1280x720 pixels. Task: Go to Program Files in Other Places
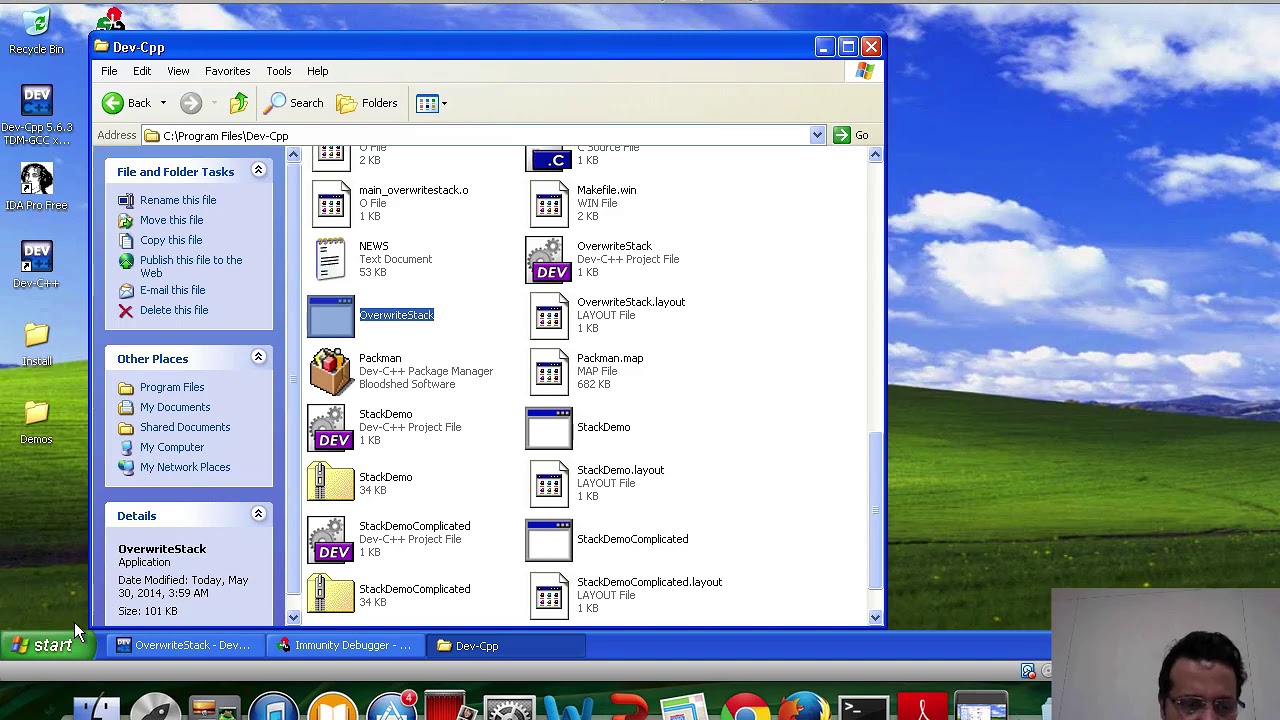tap(172, 387)
